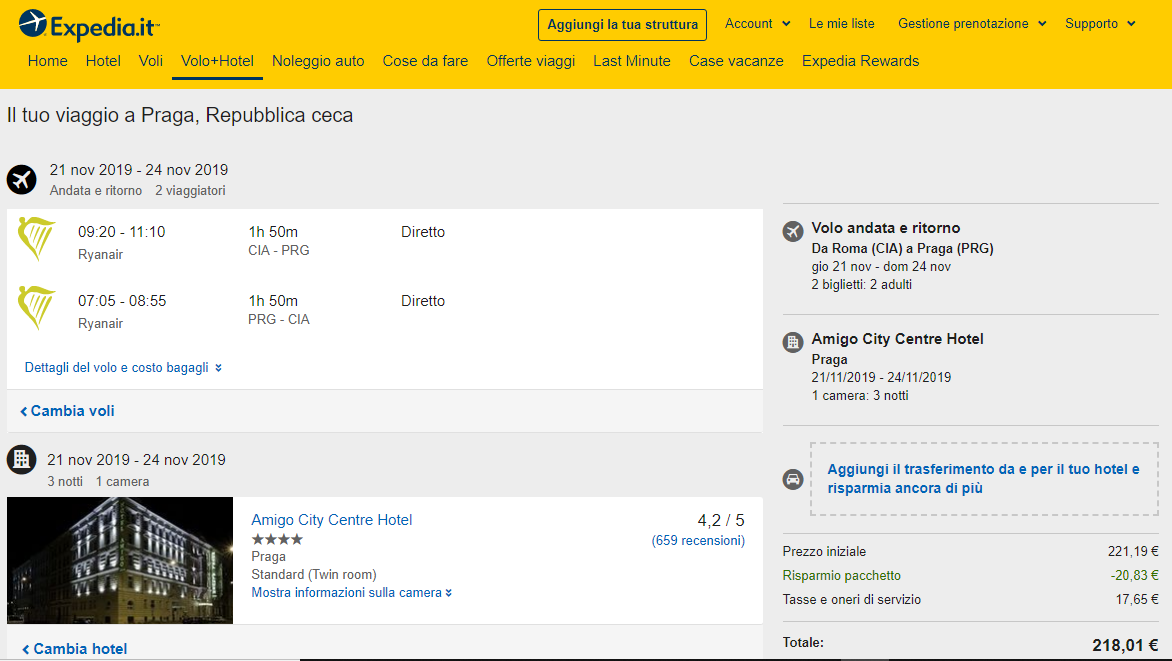
Task: Click the Risparmio pacchetto -20,83 € value
Action: (1134, 575)
